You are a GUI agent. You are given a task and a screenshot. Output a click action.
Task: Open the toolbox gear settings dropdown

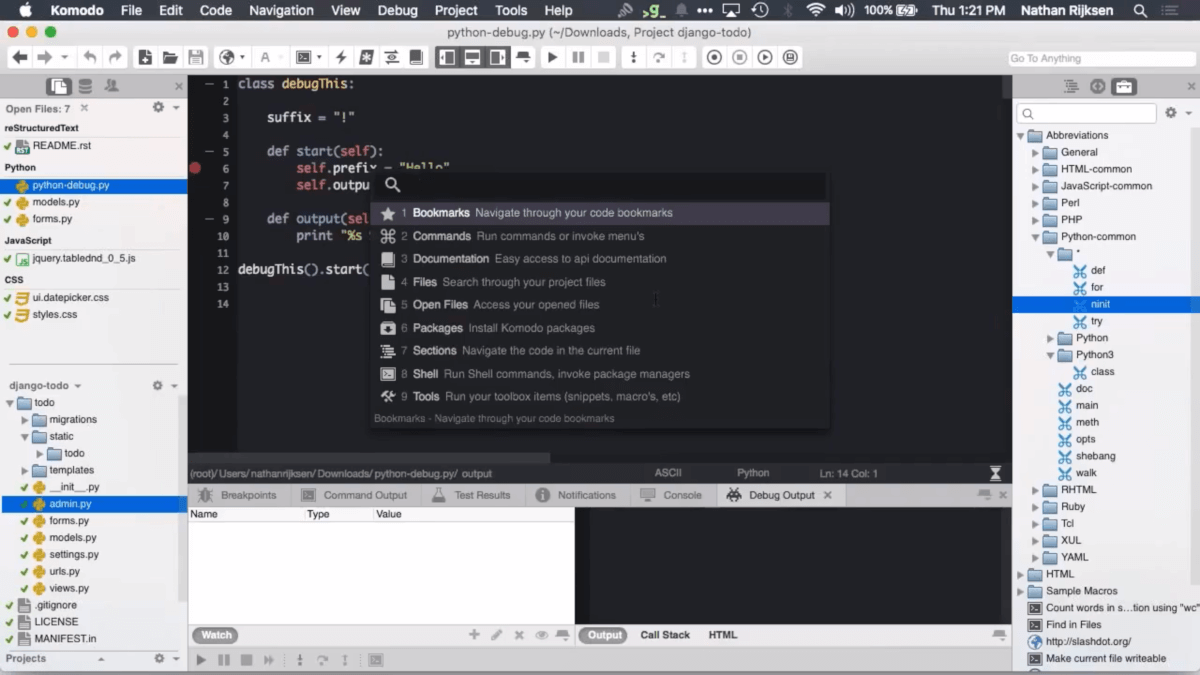1177,114
